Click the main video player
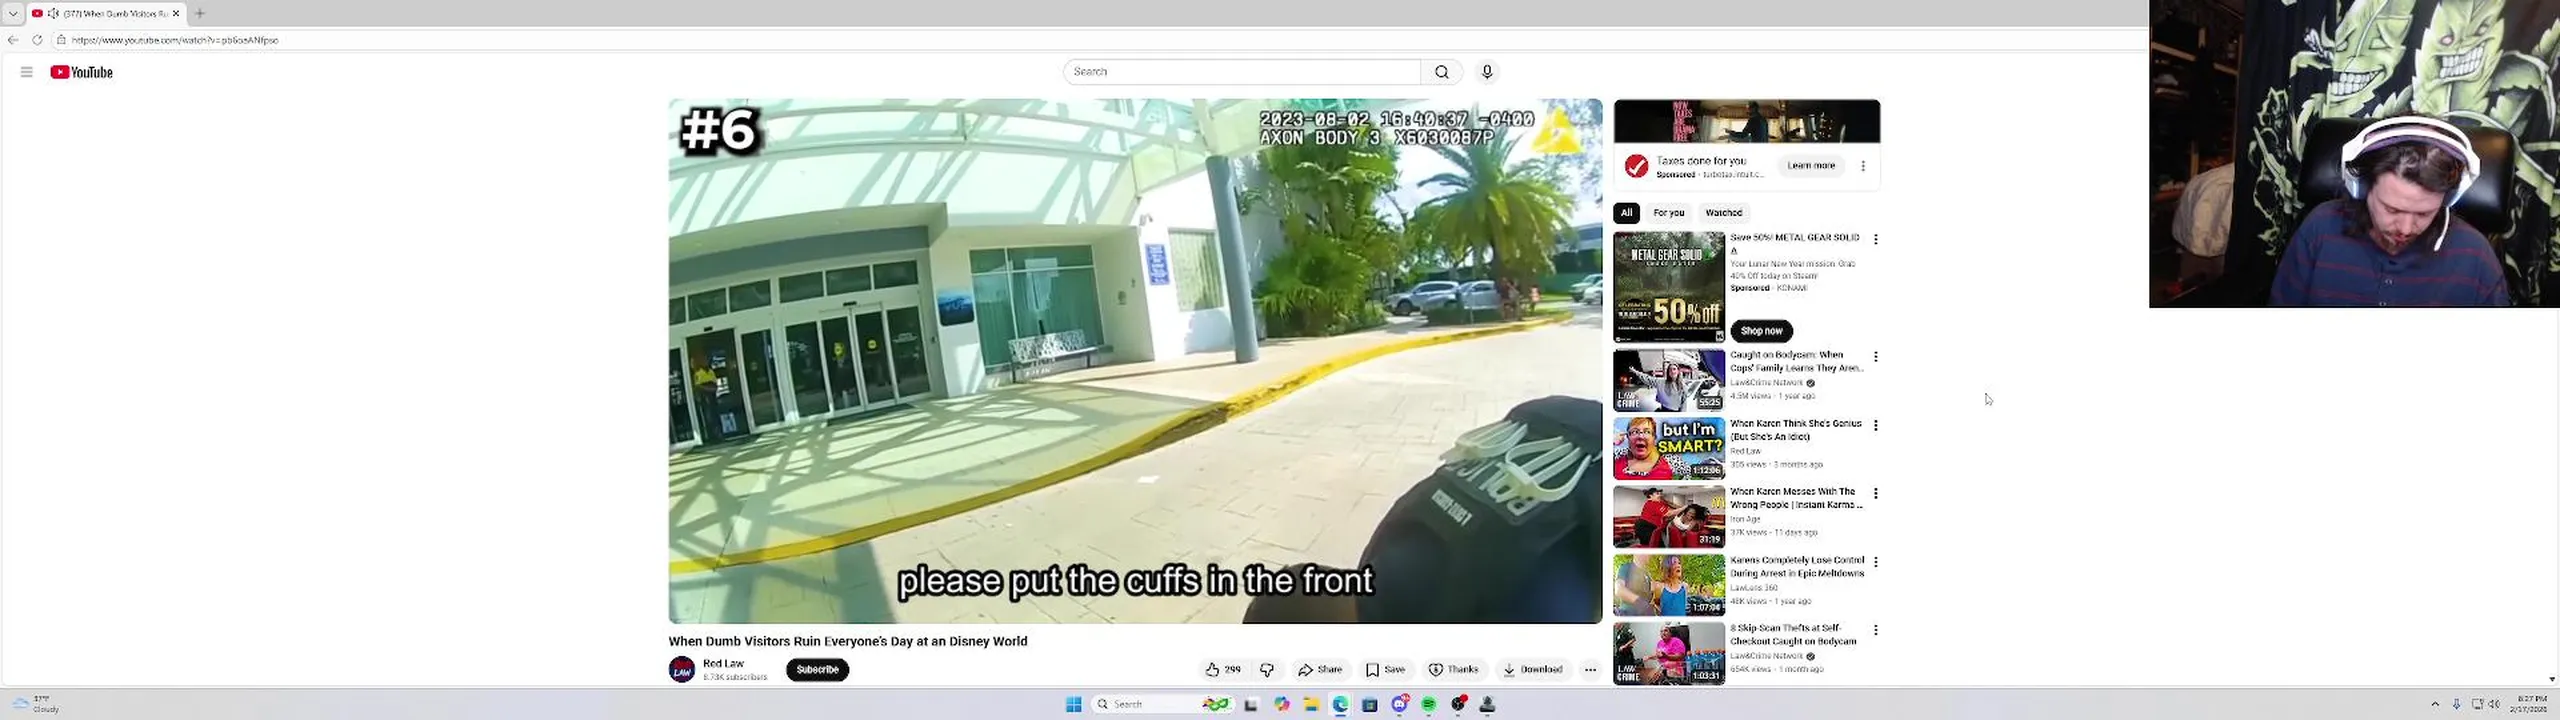The height and width of the screenshot is (720, 2560). pos(1135,361)
